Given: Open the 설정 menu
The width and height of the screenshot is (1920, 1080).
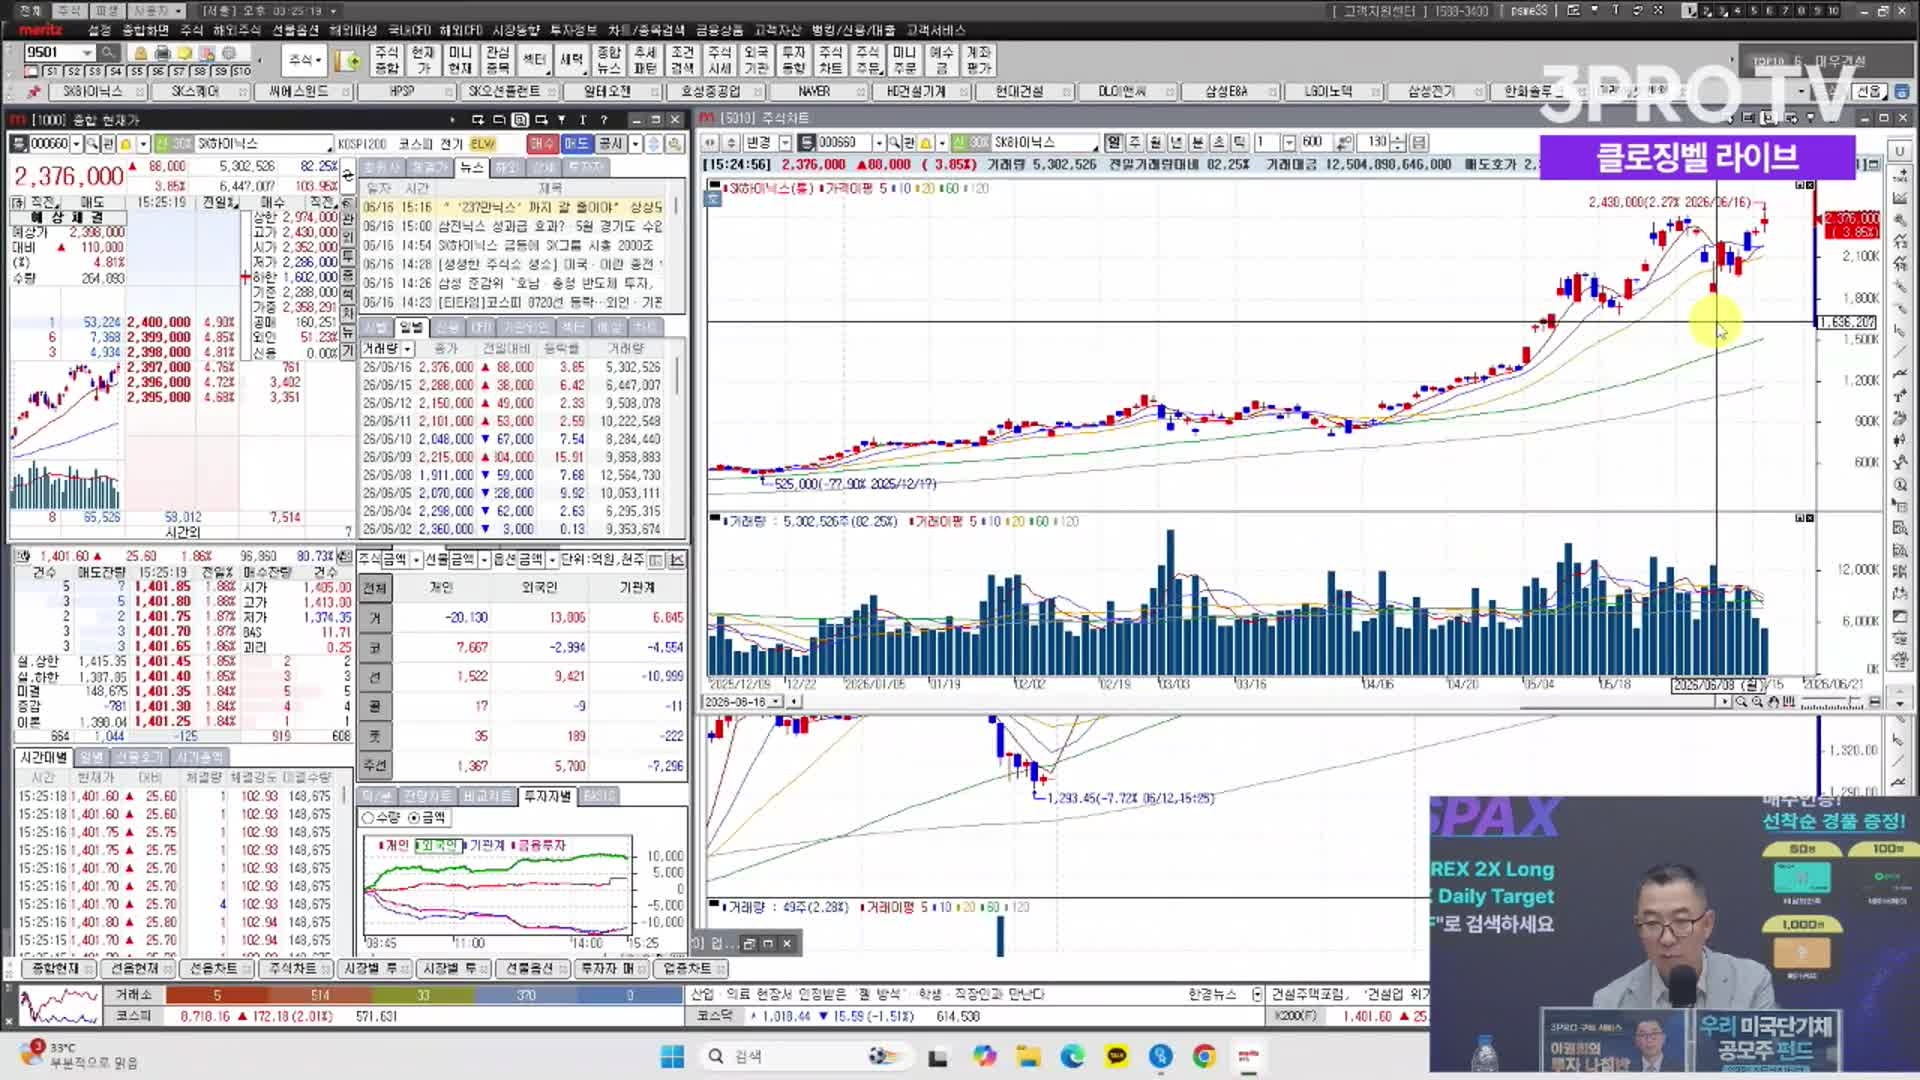Looking at the screenshot, I should point(99,30).
